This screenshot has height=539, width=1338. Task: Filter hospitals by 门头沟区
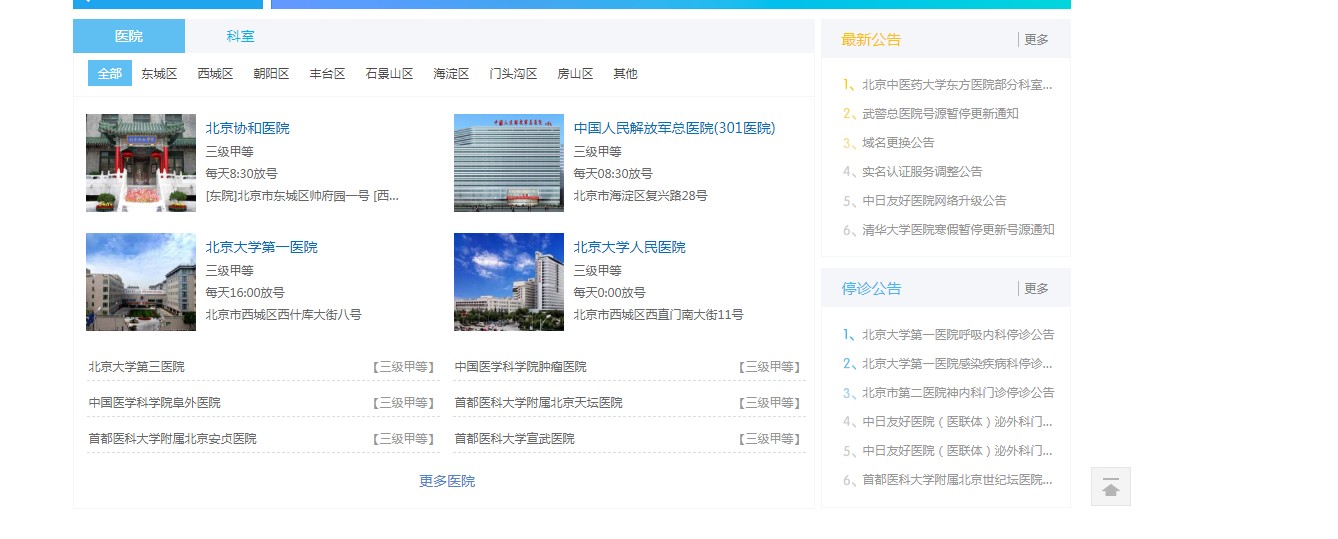[x=513, y=73]
